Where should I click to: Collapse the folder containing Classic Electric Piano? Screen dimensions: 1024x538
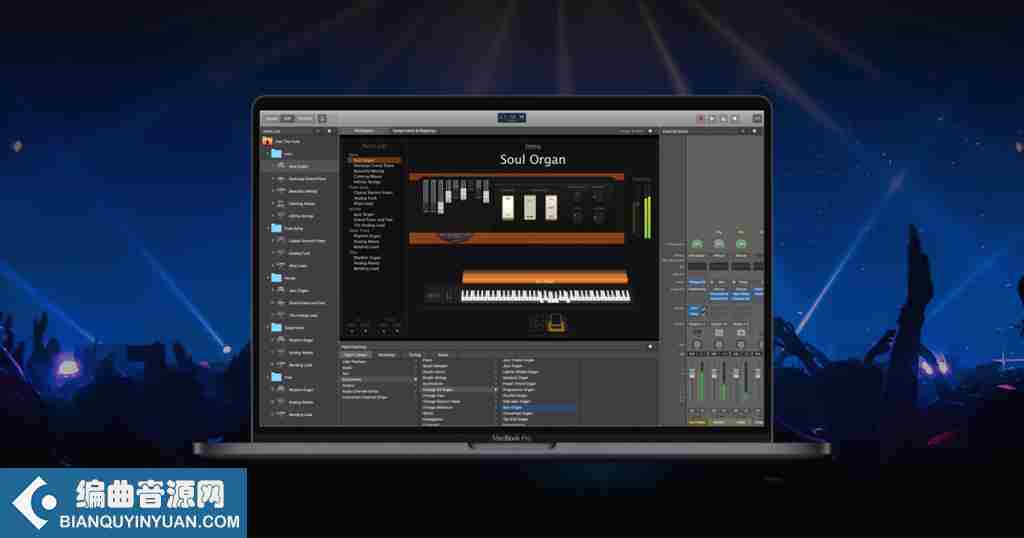tap(268, 229)
